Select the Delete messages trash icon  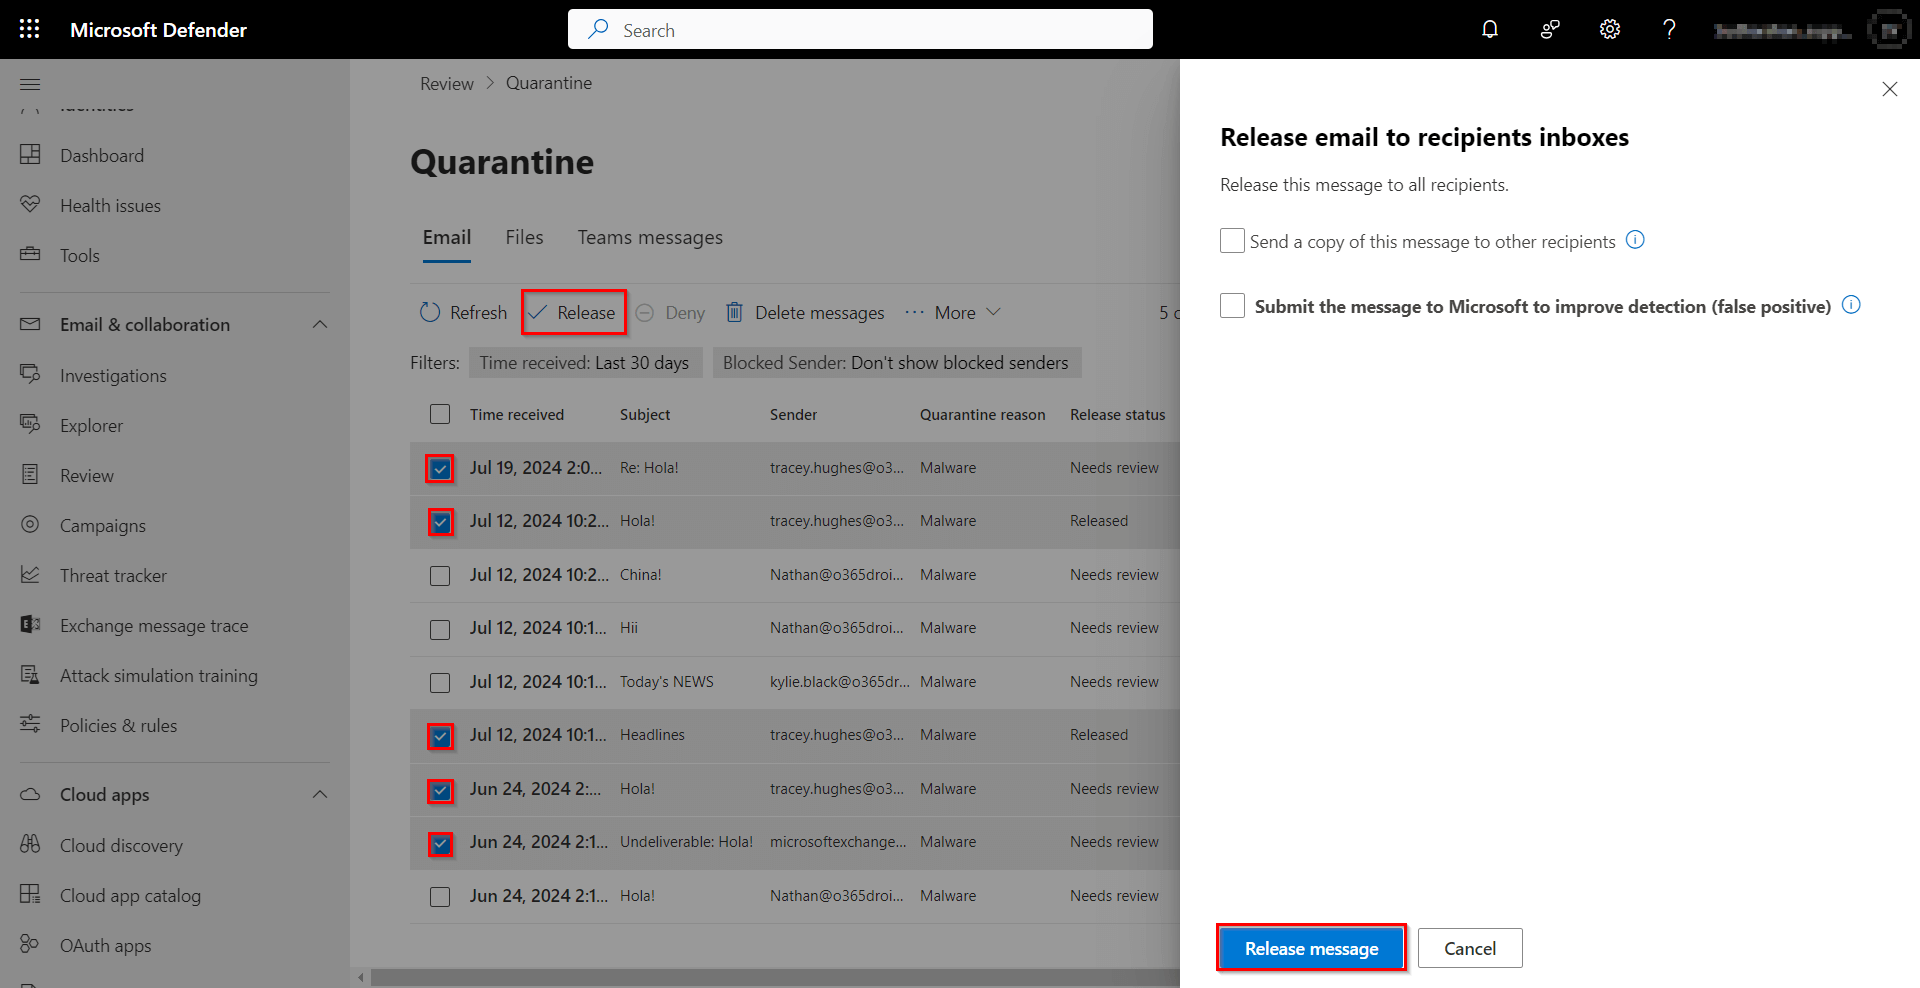click(x=735, y=312)
